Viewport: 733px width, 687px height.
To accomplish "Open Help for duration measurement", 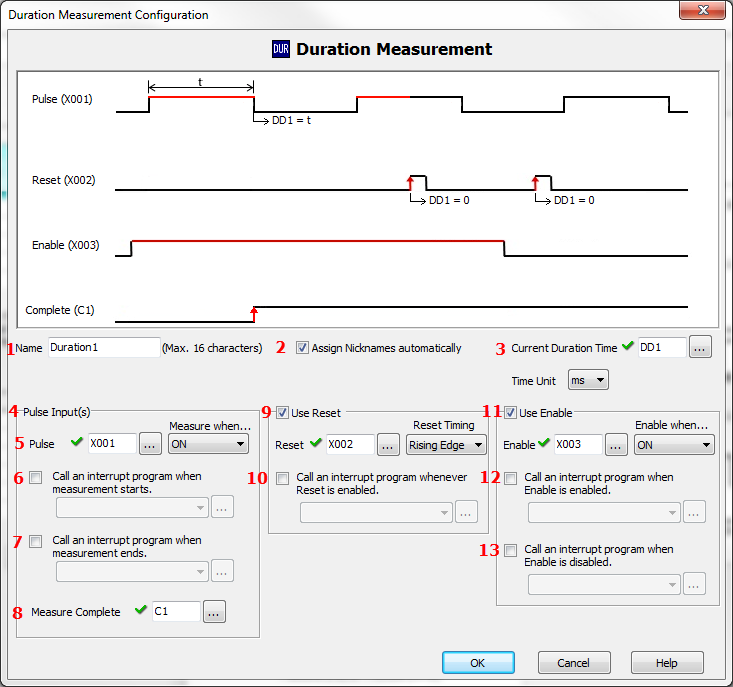I will (667, 663).
